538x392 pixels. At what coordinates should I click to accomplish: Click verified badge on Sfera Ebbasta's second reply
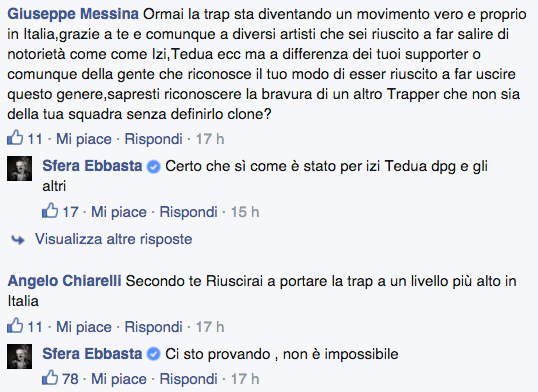click(153, 355)
